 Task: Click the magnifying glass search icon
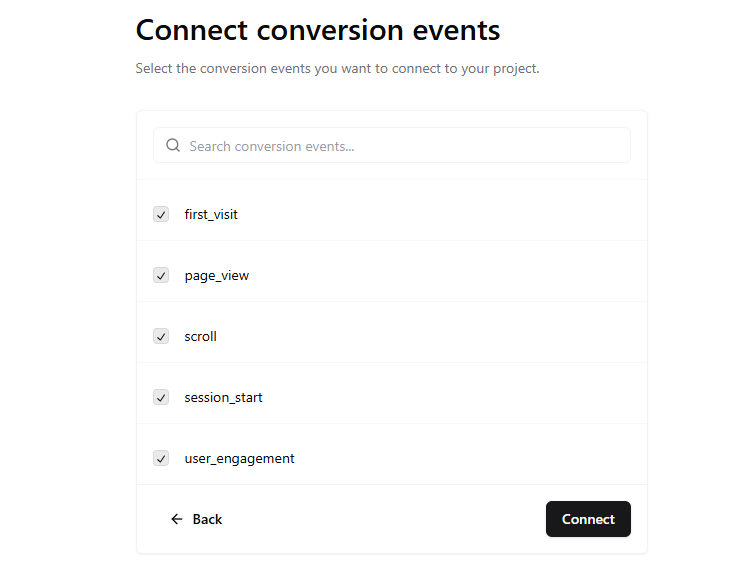click(173, 146)
